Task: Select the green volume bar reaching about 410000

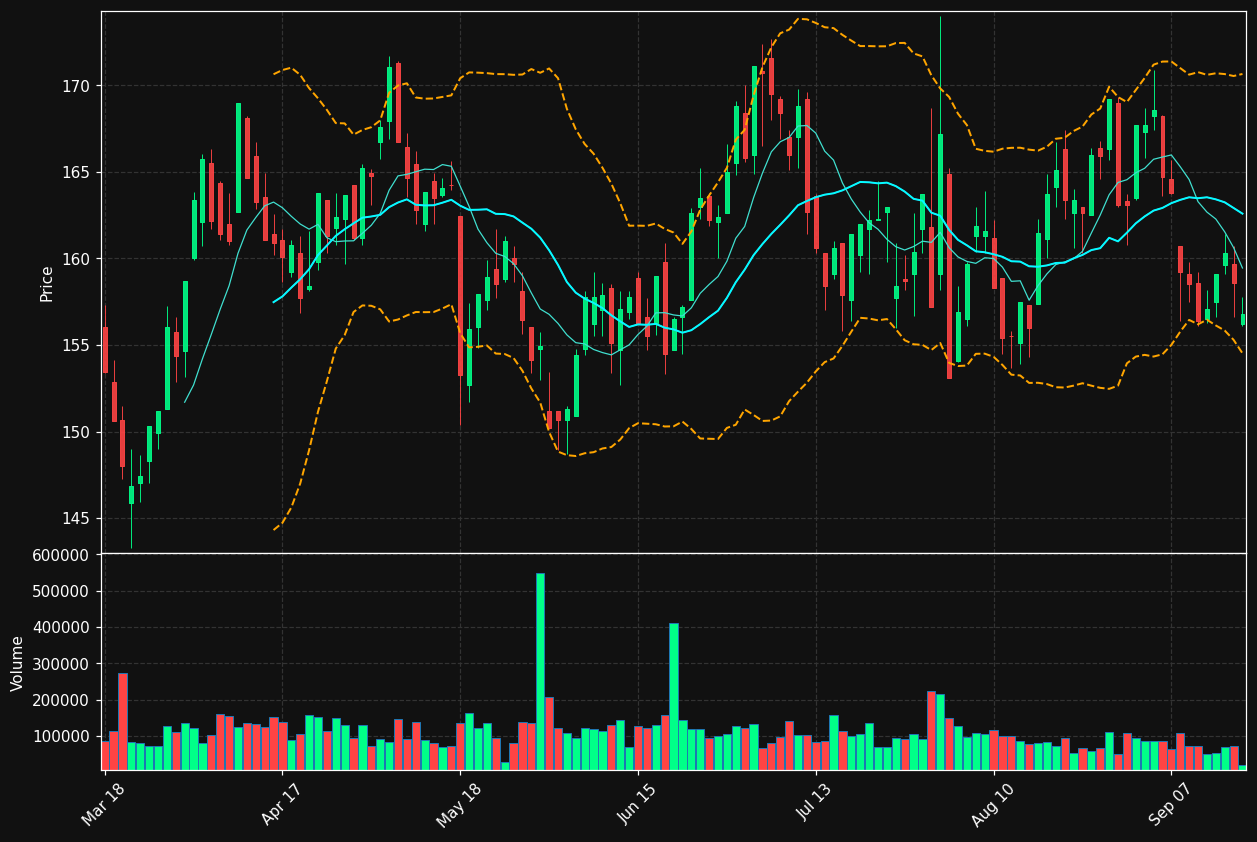Action: [x=674, y=697]
